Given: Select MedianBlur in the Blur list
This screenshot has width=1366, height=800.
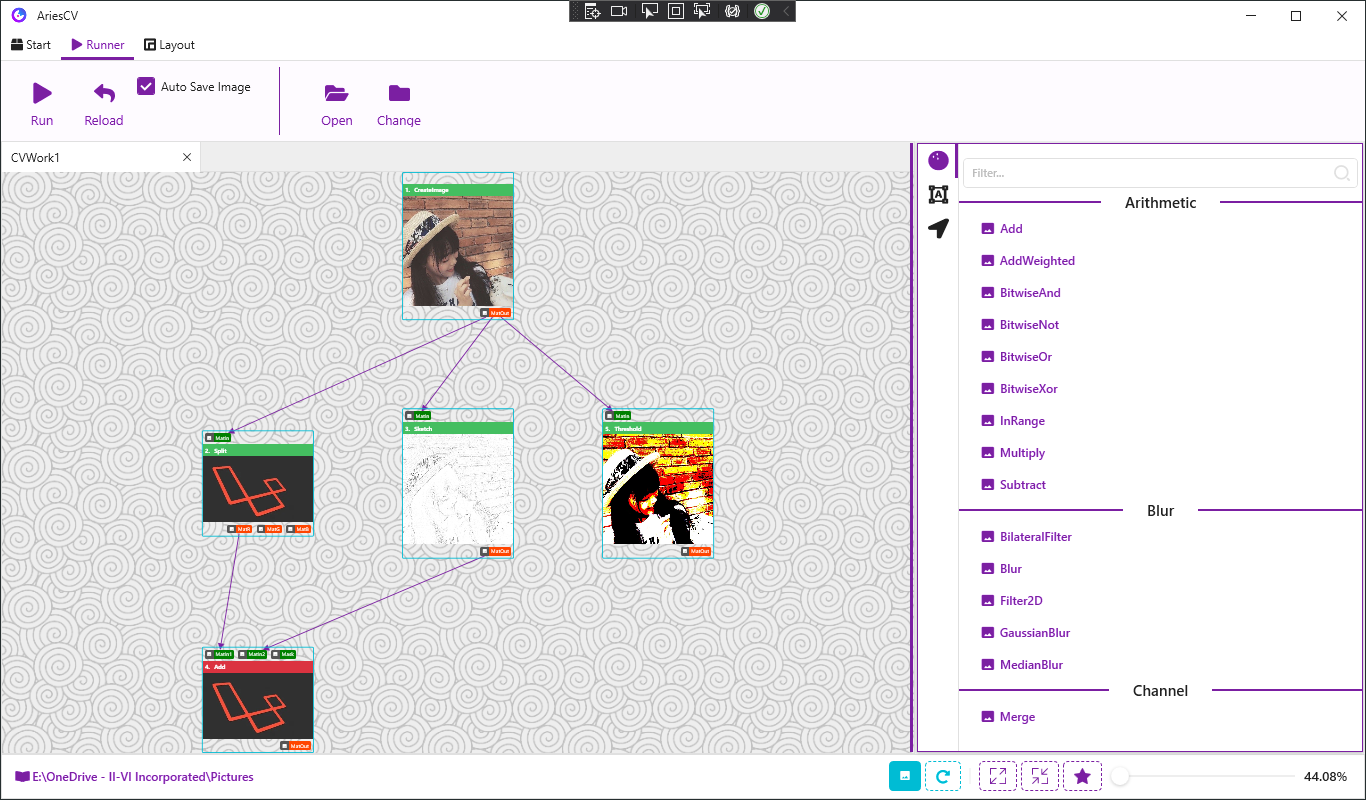Looking at the screenshot, I should 1031,665.
